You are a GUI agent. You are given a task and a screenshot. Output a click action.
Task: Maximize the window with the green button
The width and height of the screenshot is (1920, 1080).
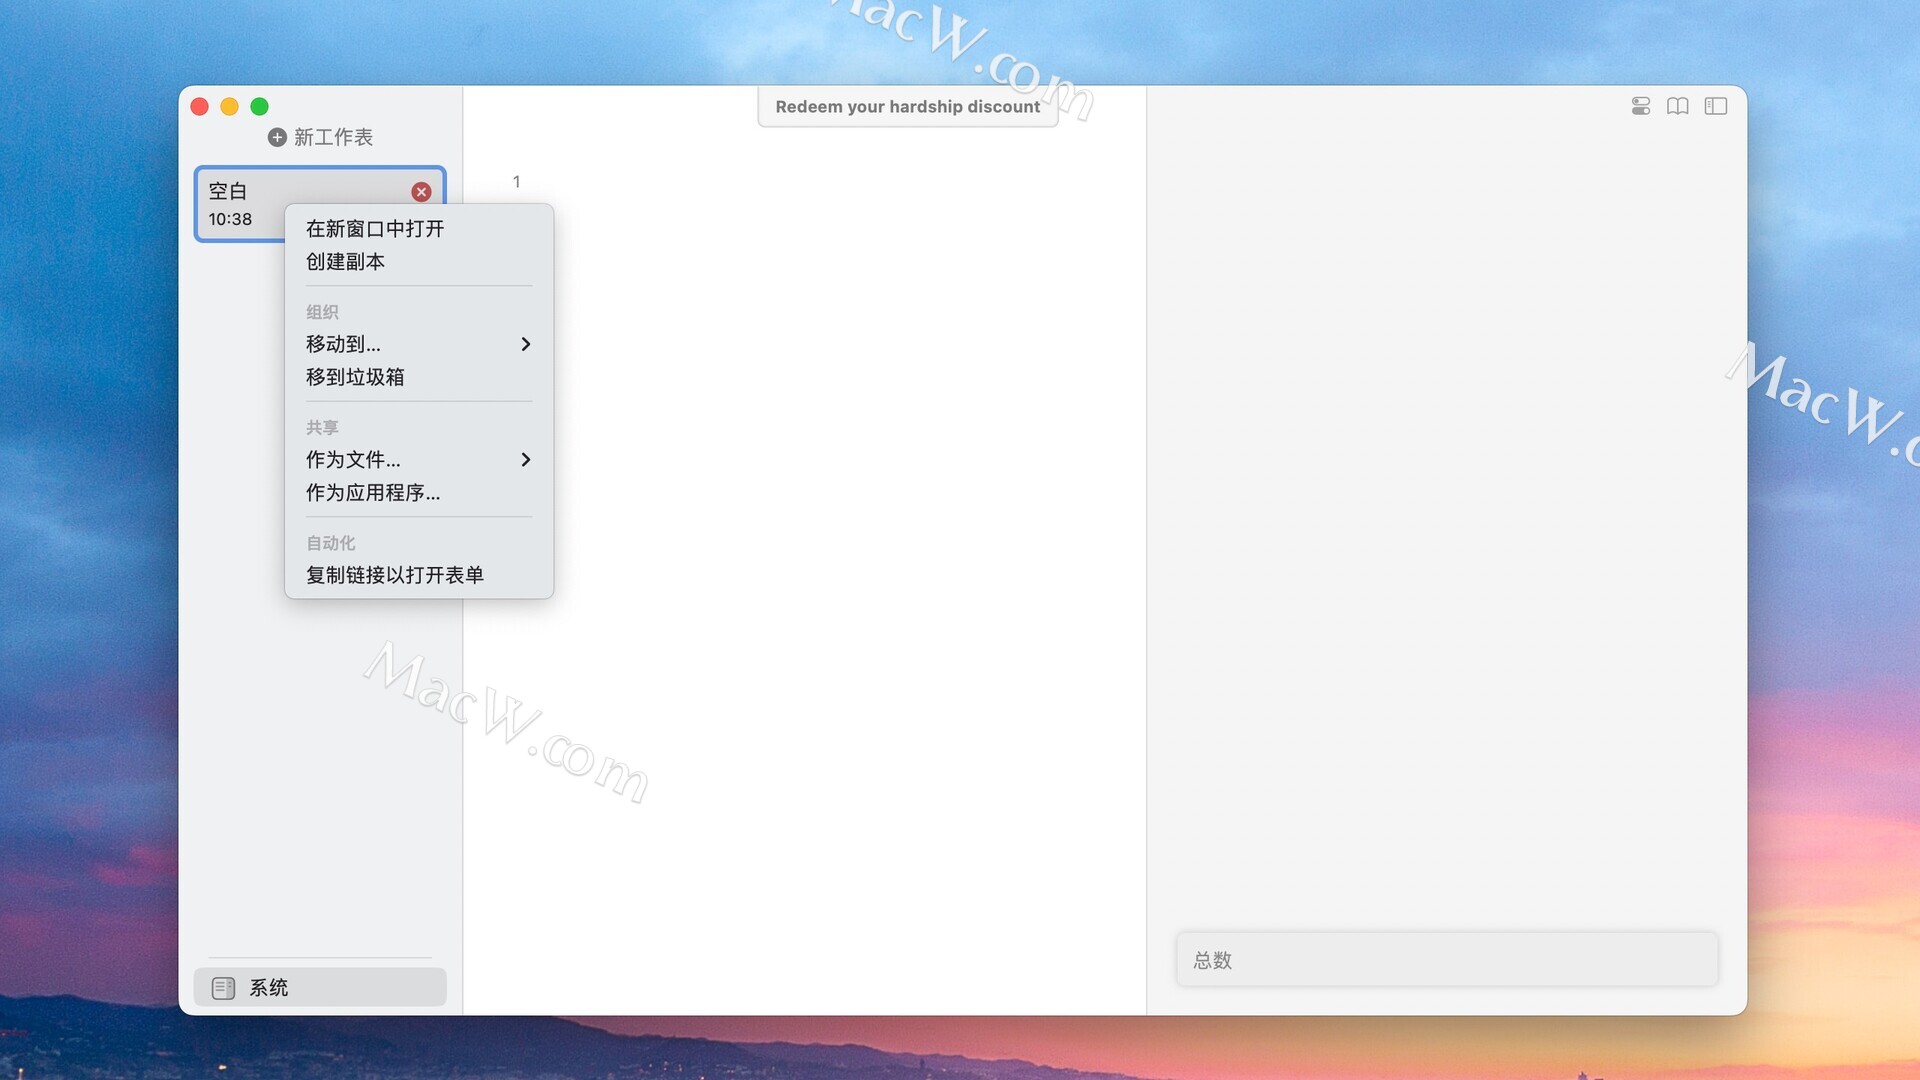(259, 106)
